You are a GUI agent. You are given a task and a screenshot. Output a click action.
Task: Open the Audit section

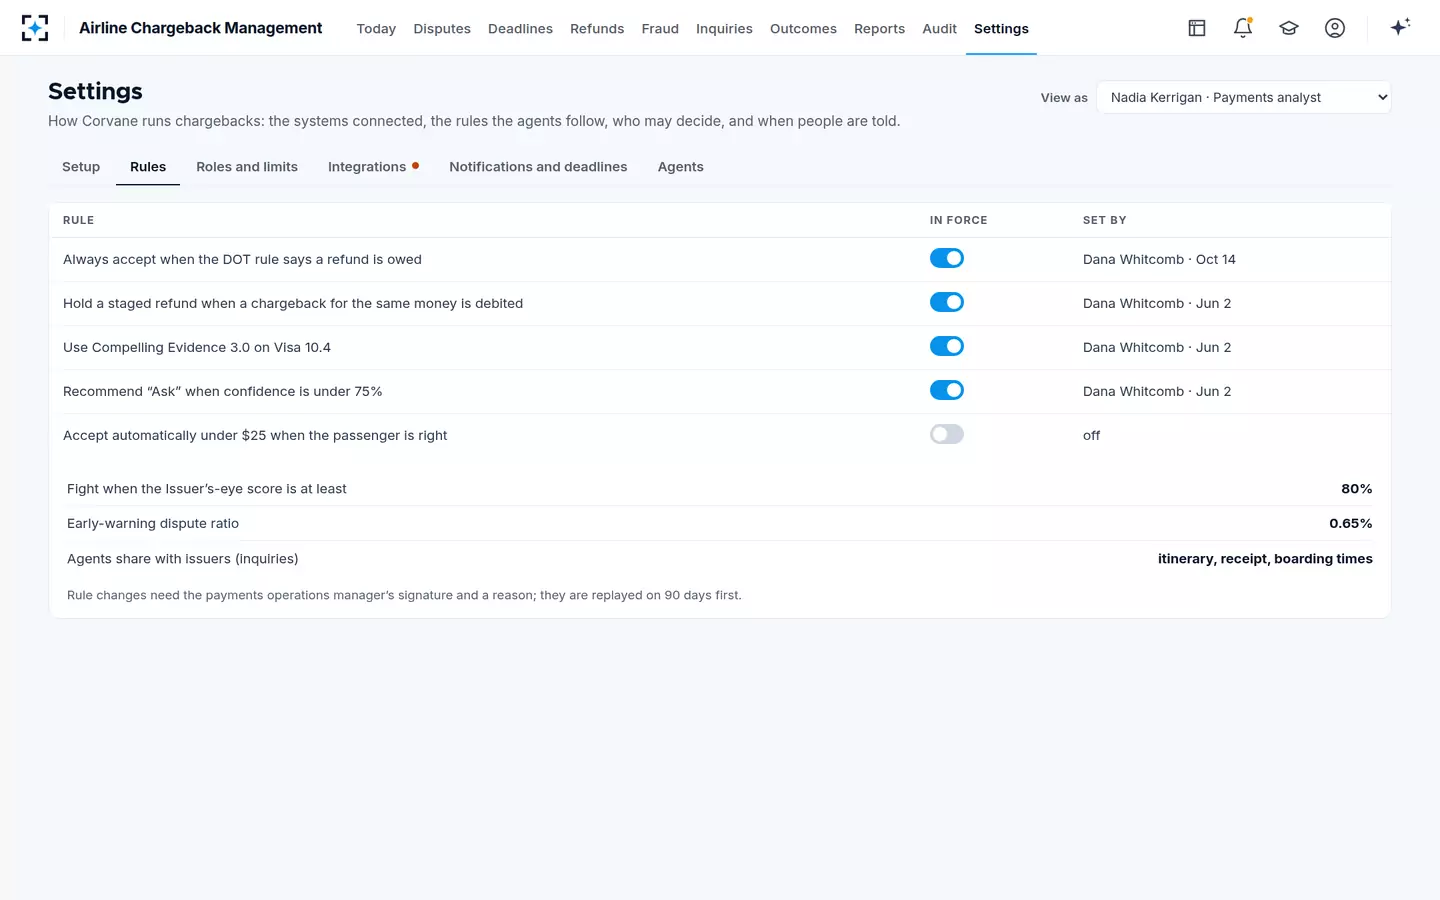click(939, 29)
